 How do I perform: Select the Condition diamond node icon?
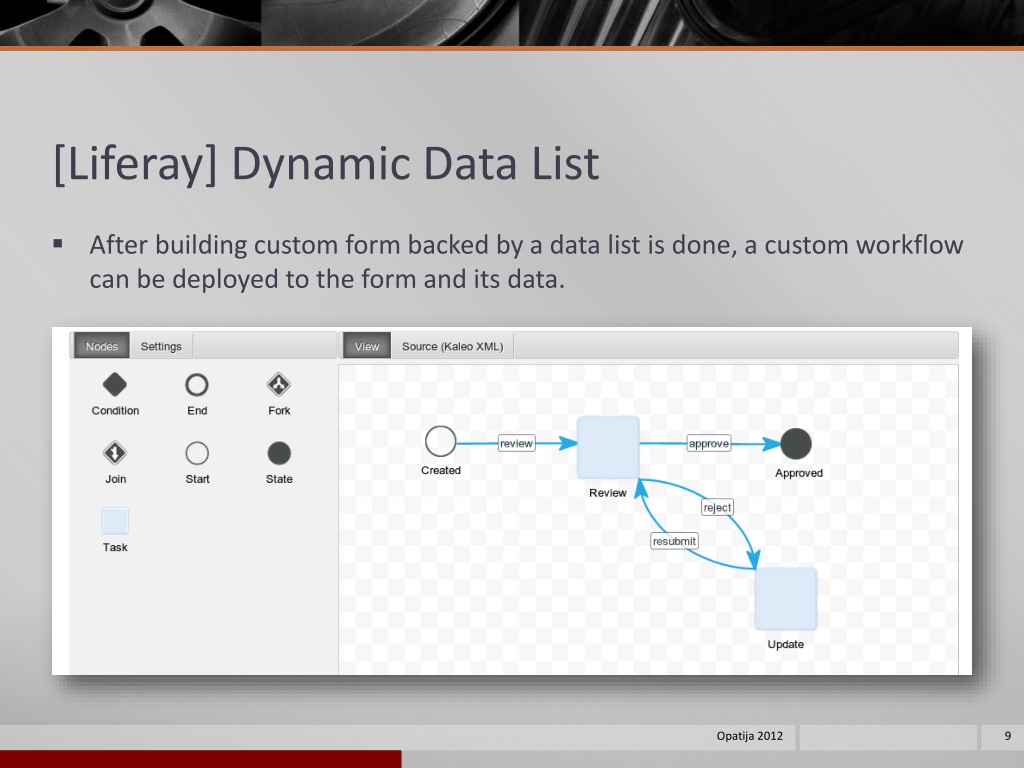click(115, 385)
